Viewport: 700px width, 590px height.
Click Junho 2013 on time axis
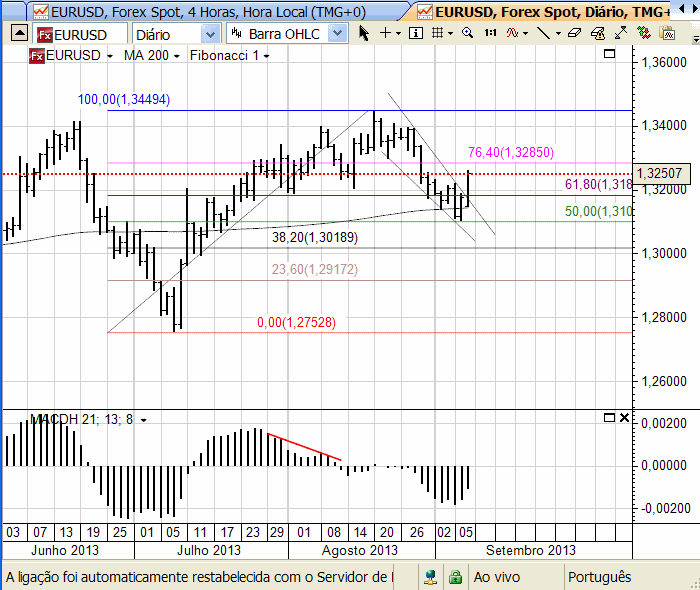[65, 550]
